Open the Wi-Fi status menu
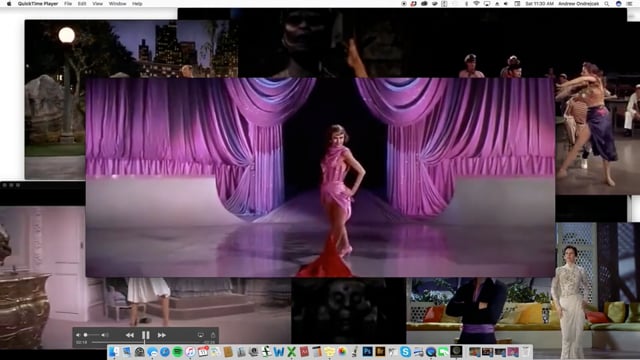The height and width of the screenshot is (360, 640). [476, 4]
